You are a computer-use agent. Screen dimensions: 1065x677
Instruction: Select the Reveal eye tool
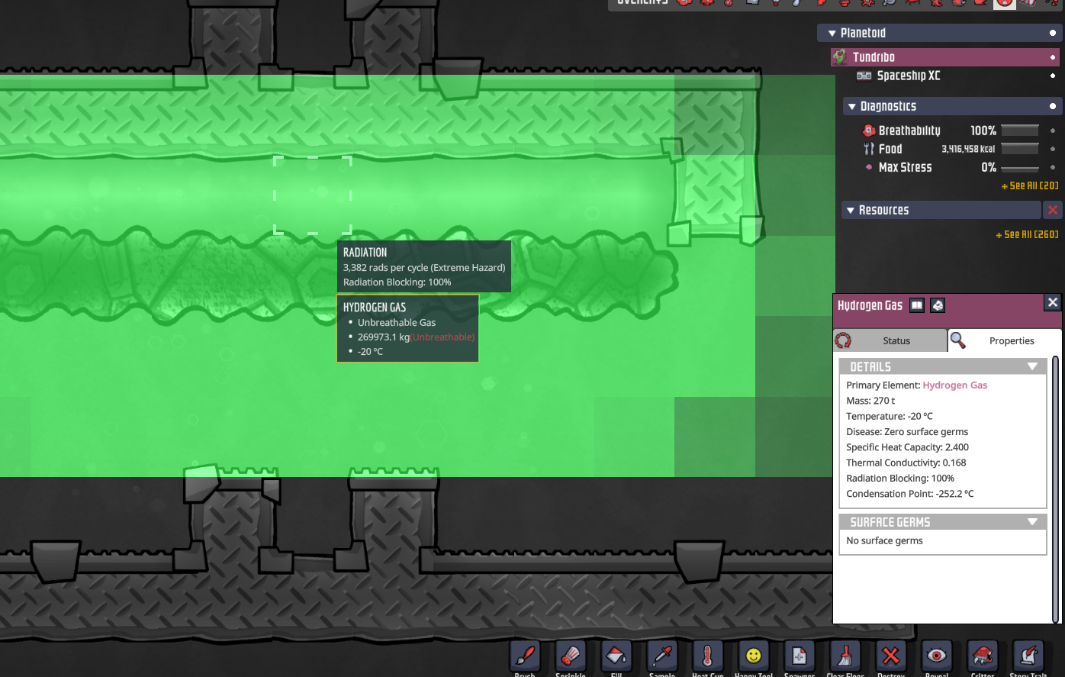937,656
